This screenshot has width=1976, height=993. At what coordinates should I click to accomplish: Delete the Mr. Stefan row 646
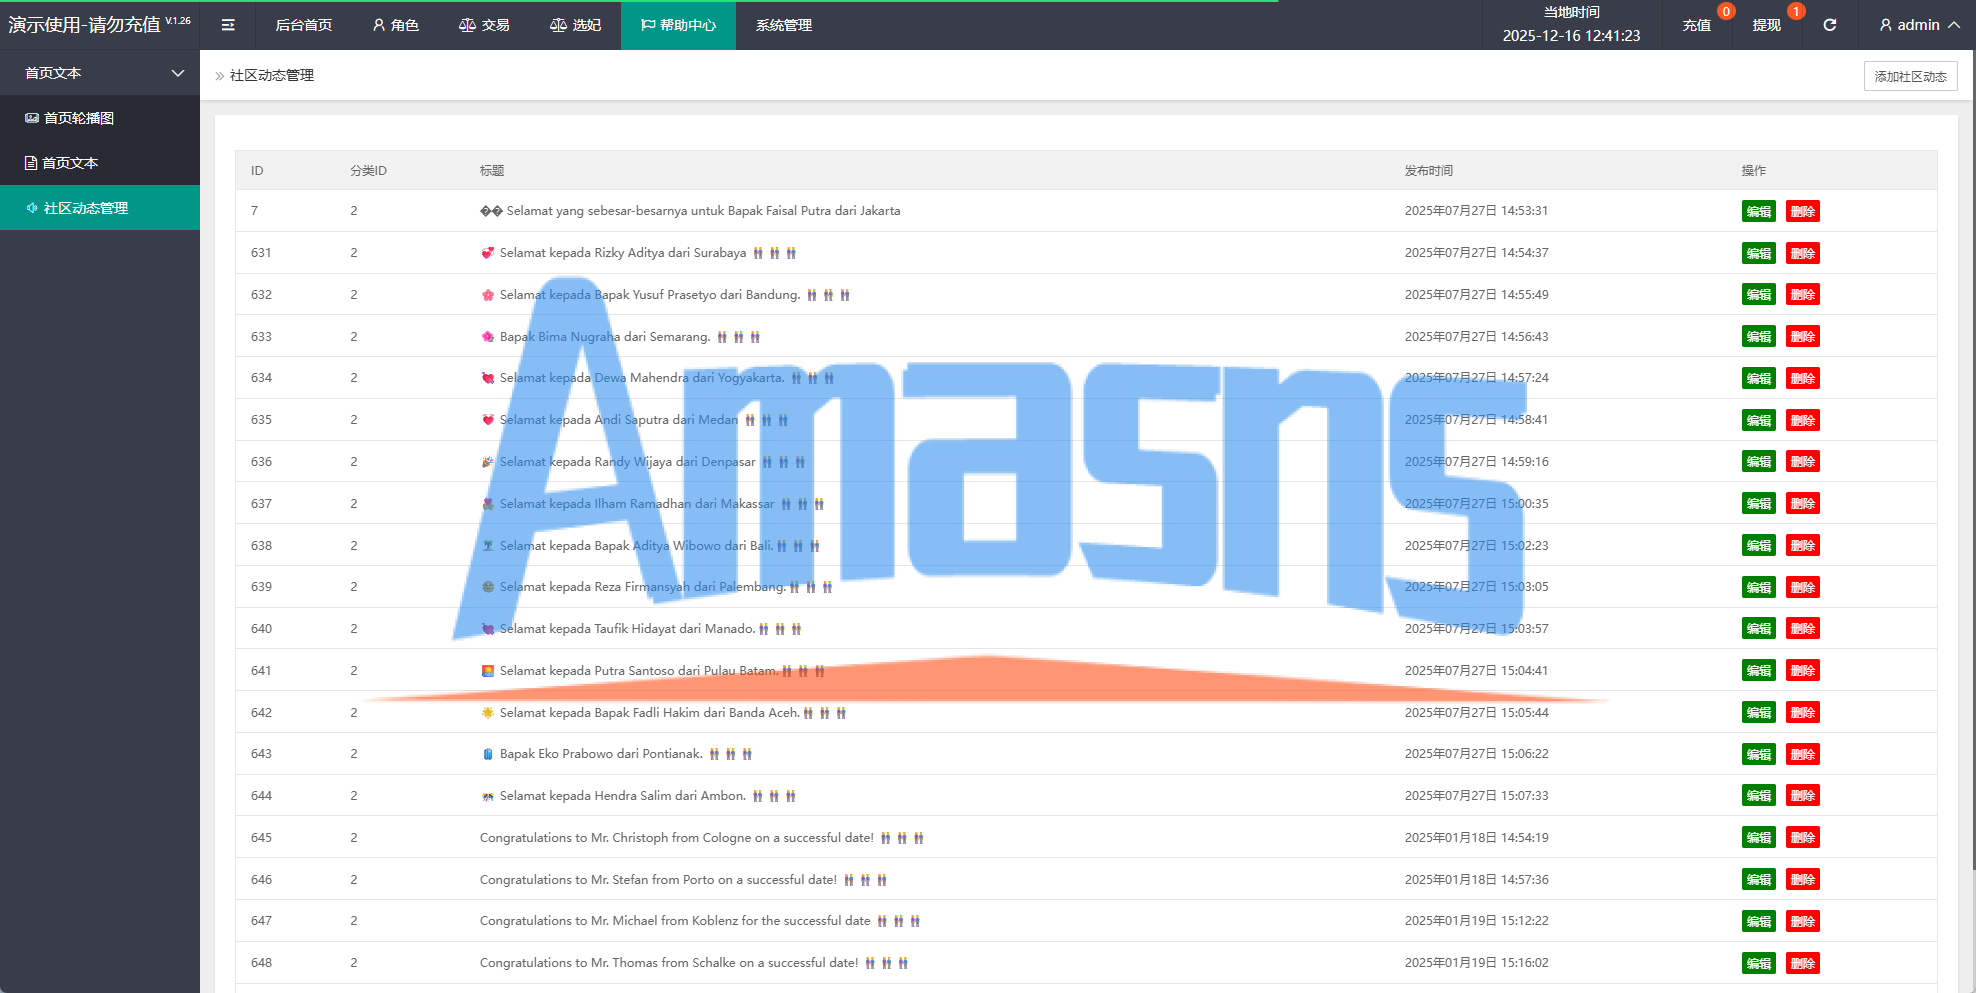(1803, 880)
